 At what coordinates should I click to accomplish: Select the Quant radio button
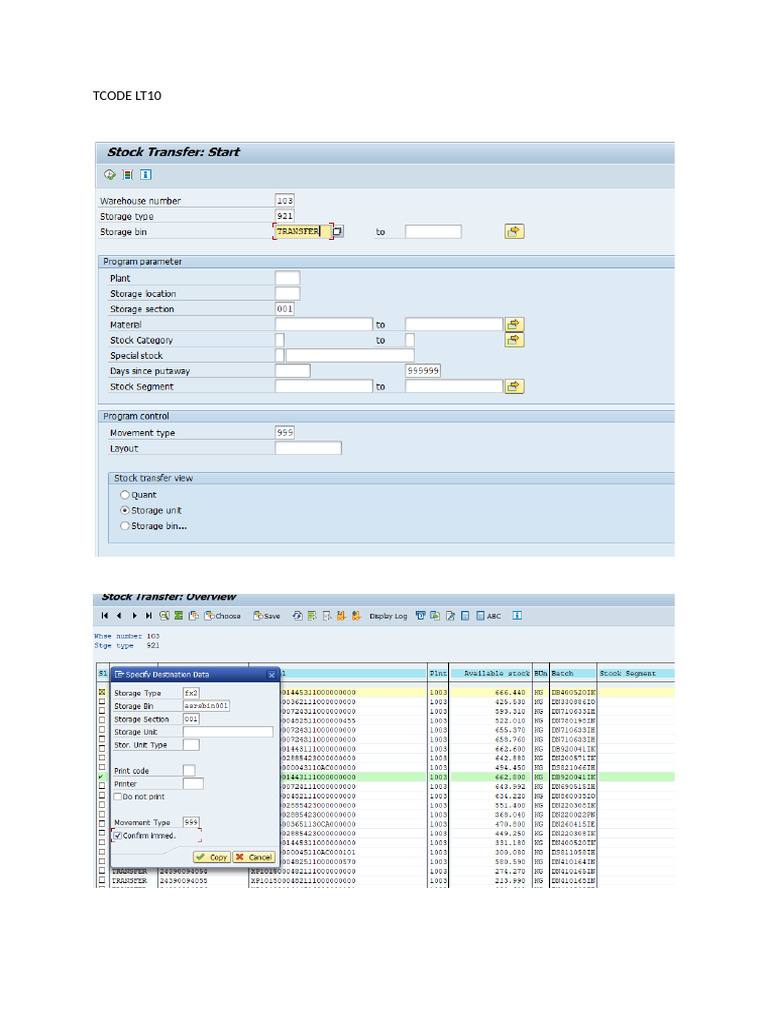(x=125, y=494)
